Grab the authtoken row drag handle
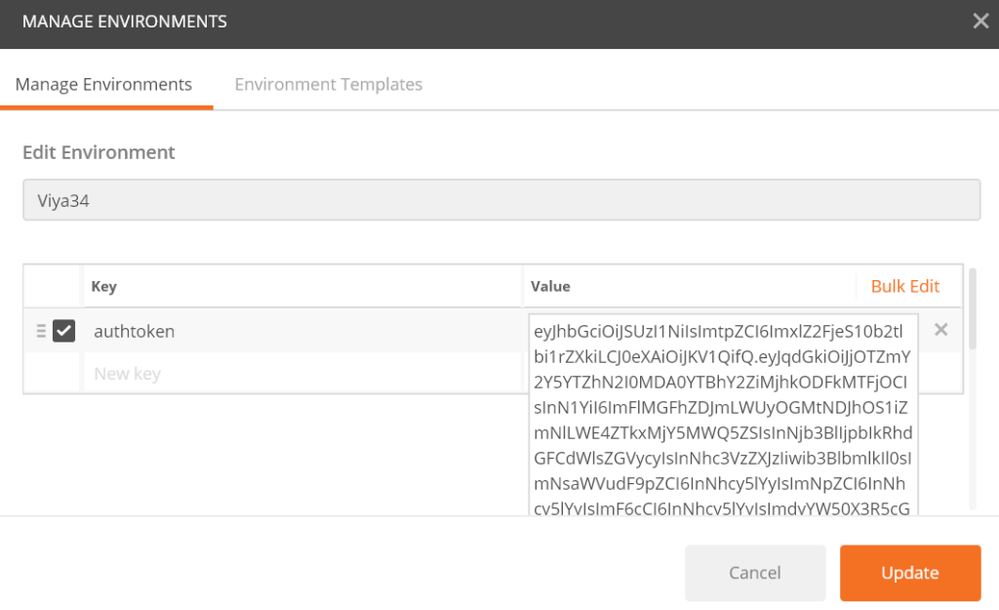999x610 pixels. pos(41,331)
